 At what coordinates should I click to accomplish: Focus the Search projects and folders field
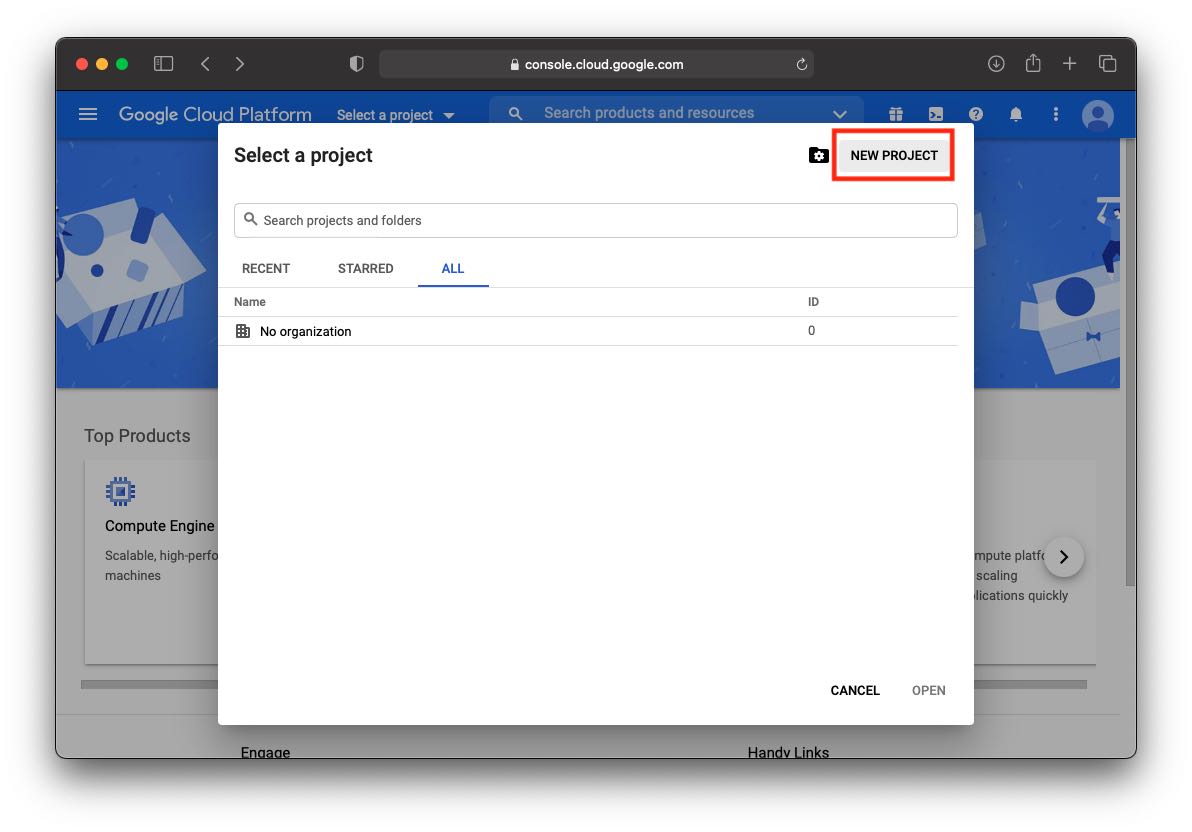595,221
